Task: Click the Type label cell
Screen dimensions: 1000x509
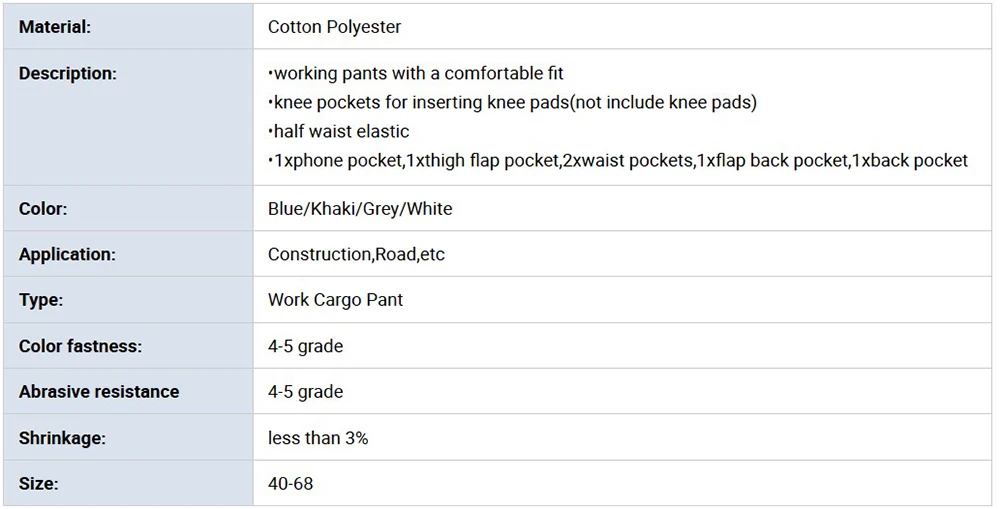Action: click(128, 300)
